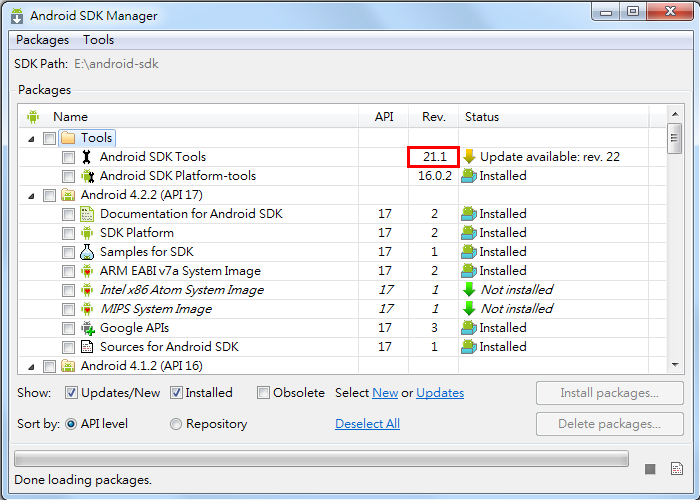Click the Android 4.2.2 folder icon
The width and height of the screenshot is (700, 500).
[68, 195]
